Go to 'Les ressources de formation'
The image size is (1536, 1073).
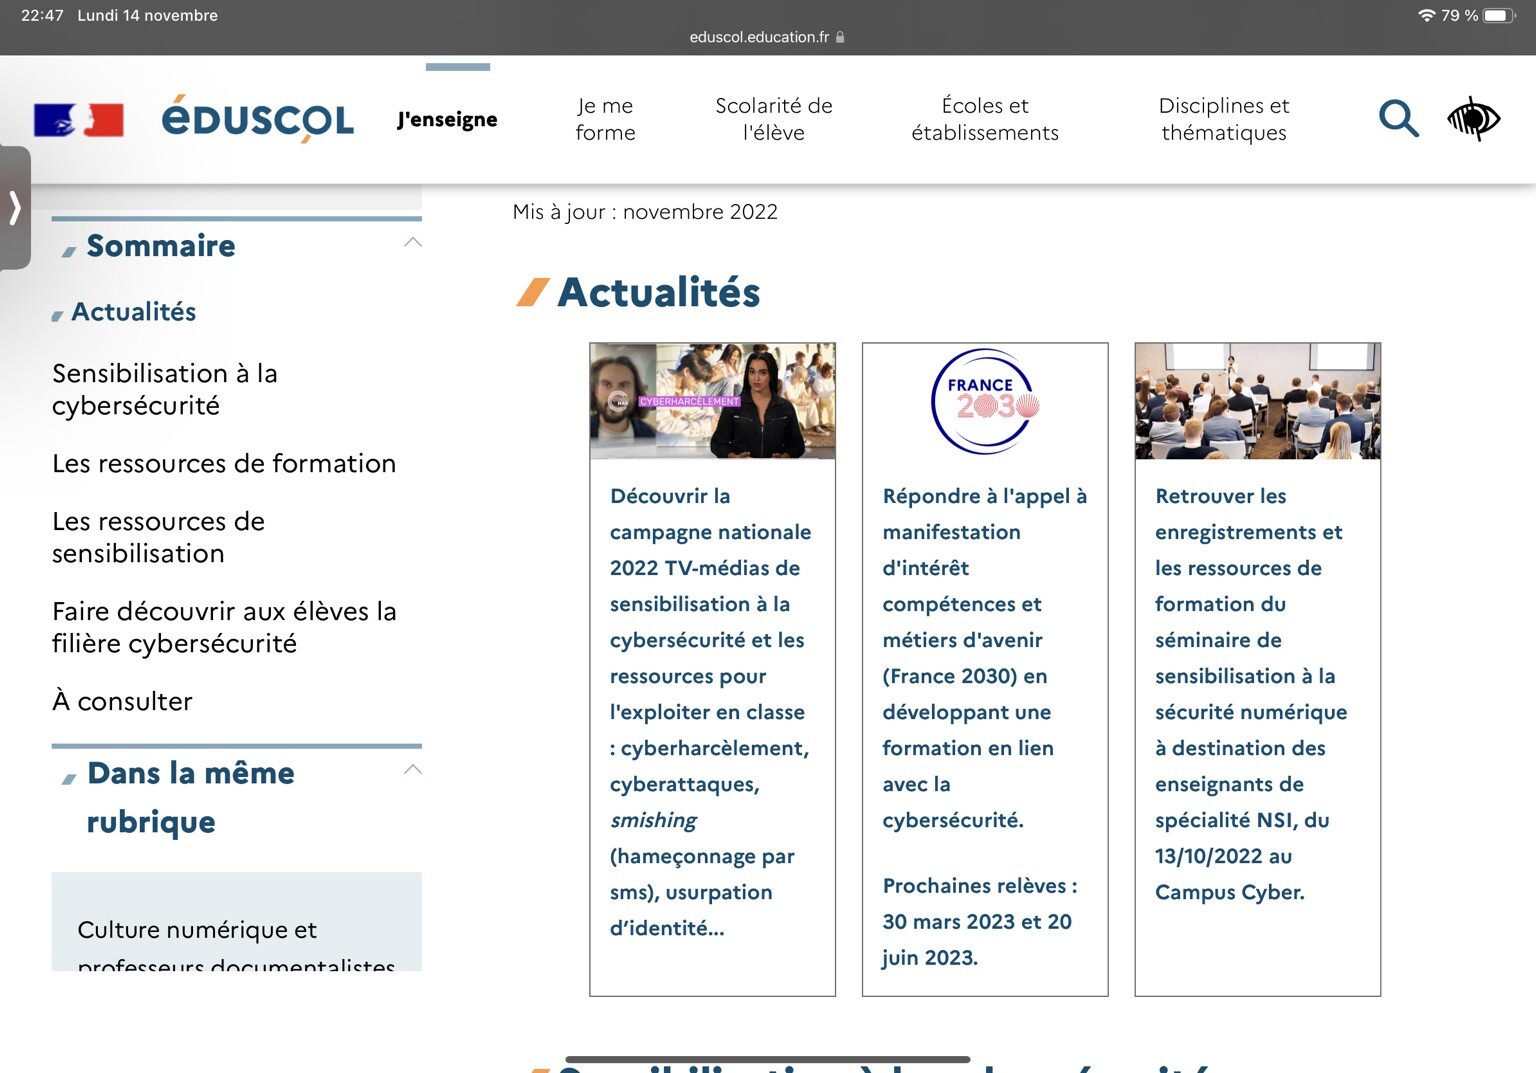coord(224,463)
